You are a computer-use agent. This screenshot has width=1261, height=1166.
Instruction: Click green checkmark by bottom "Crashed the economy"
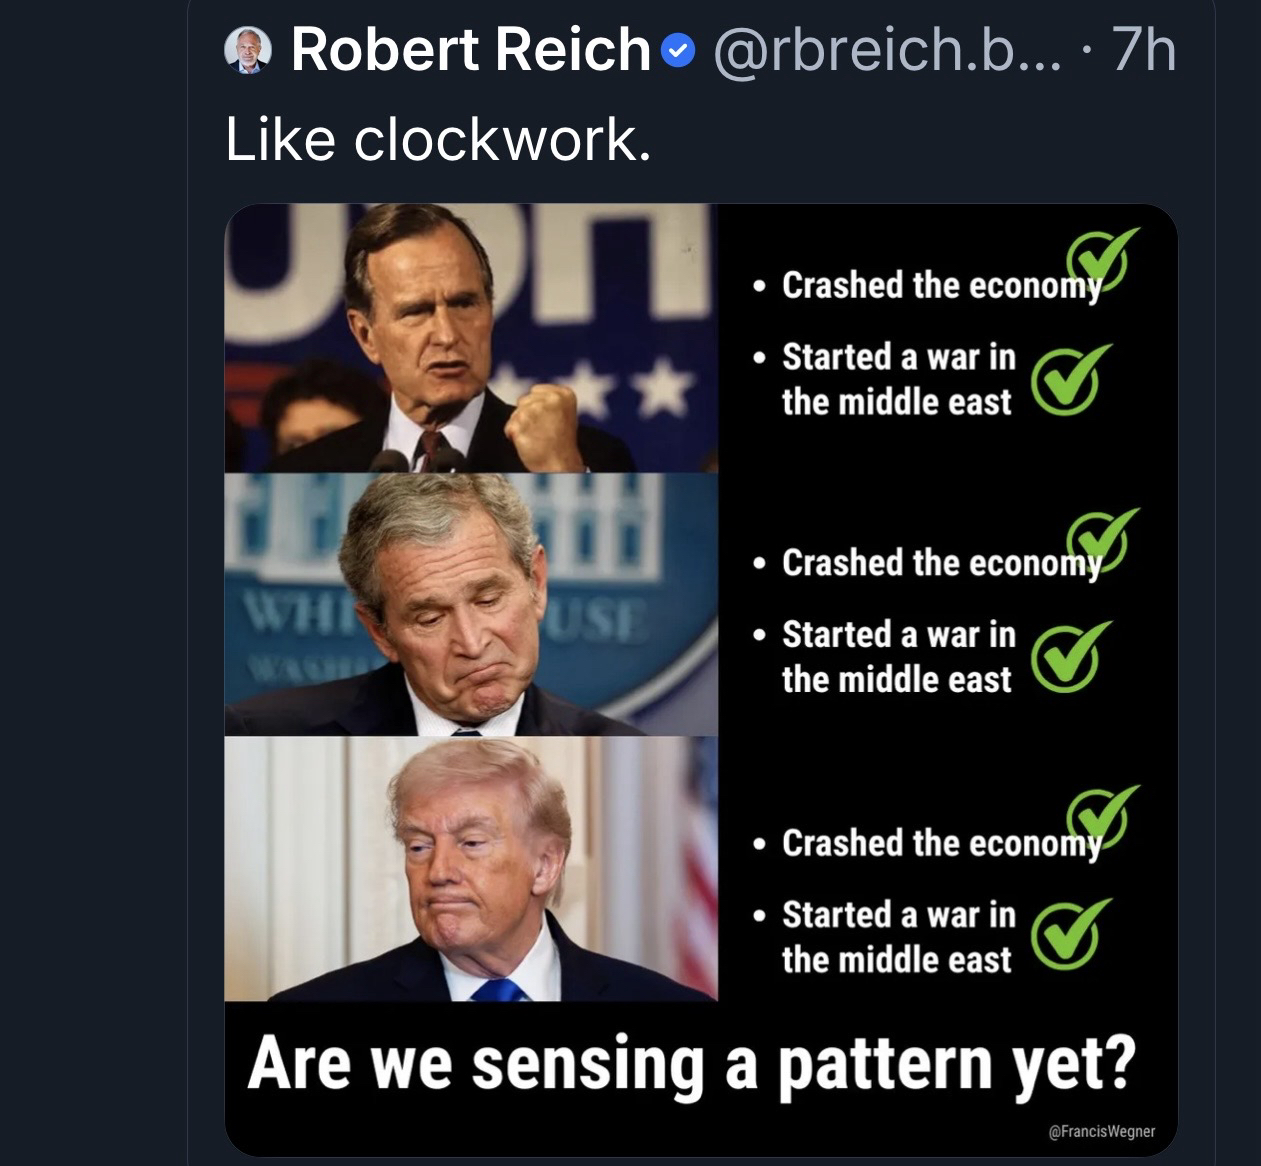click(x=1099, y=819)
